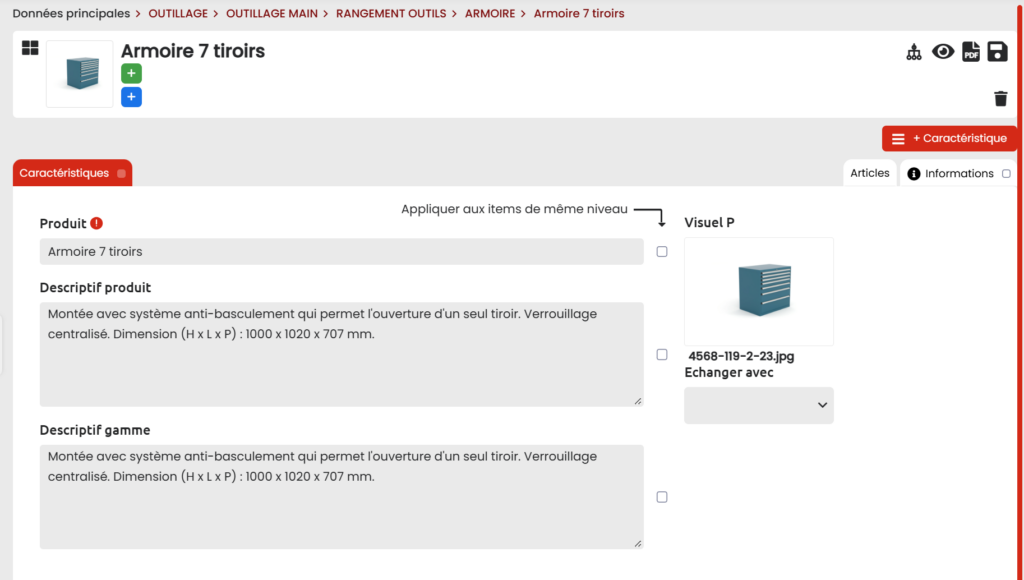Click the + Caractéristique button
Image resolution: width=1024 pixels, height=580 pixels.
pyautogui.click(x=949, y=139)
